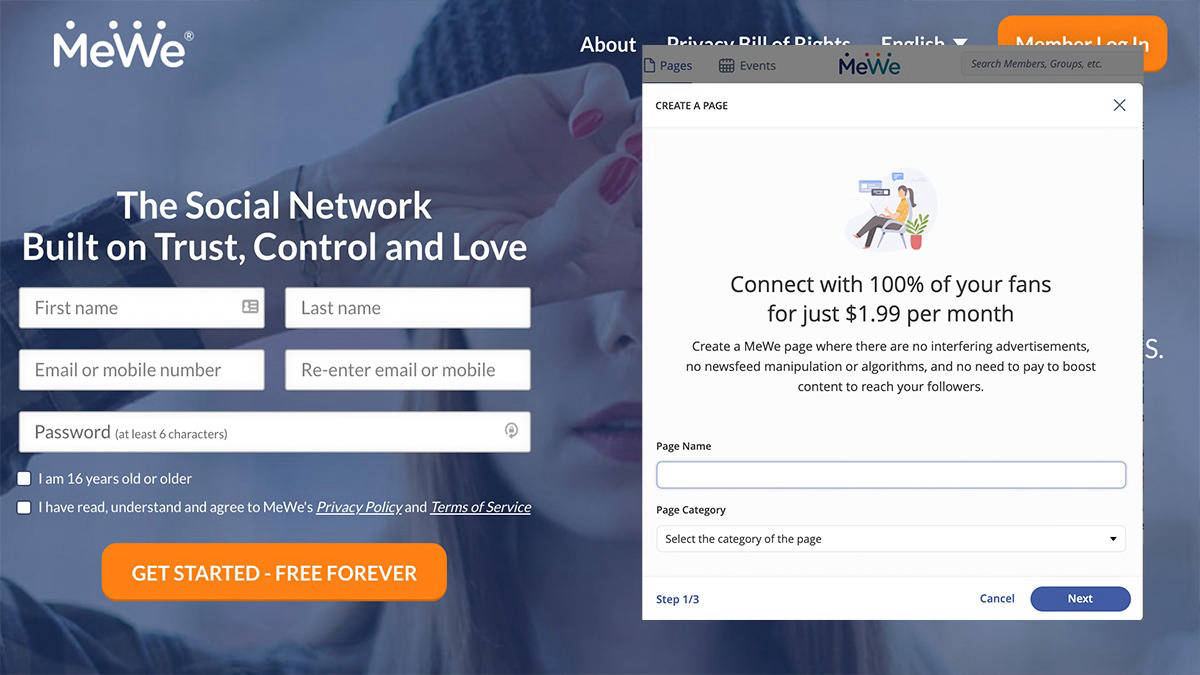The width and height of the screenshot is (1200, 675).
Task: Click the MeWe logo in the app header
Action: pos(869,64)
